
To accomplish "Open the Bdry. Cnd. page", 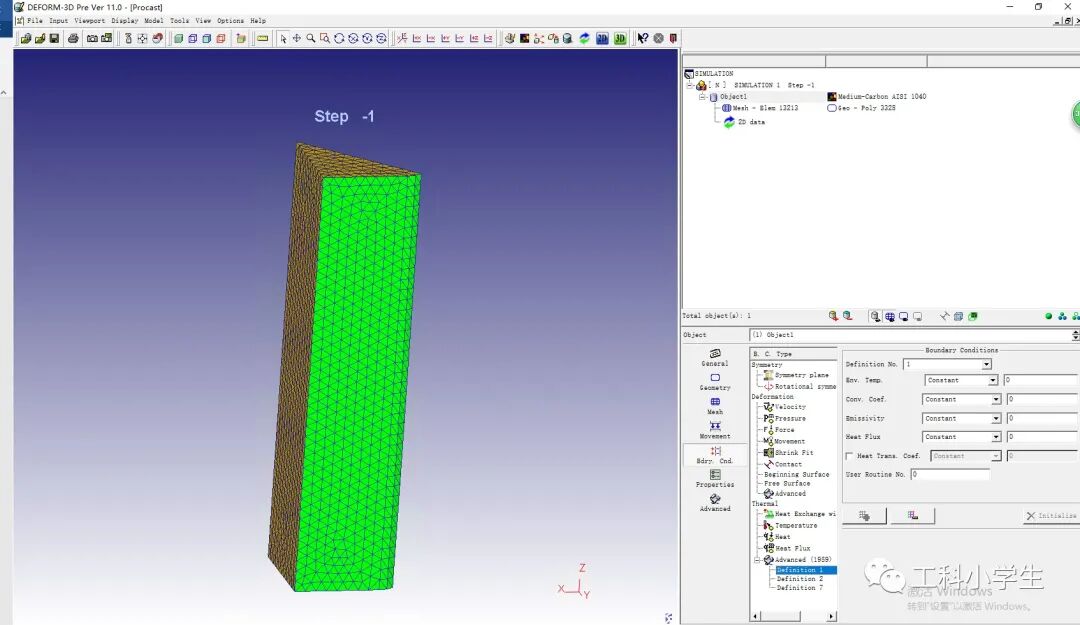I will tap(715, 455).
